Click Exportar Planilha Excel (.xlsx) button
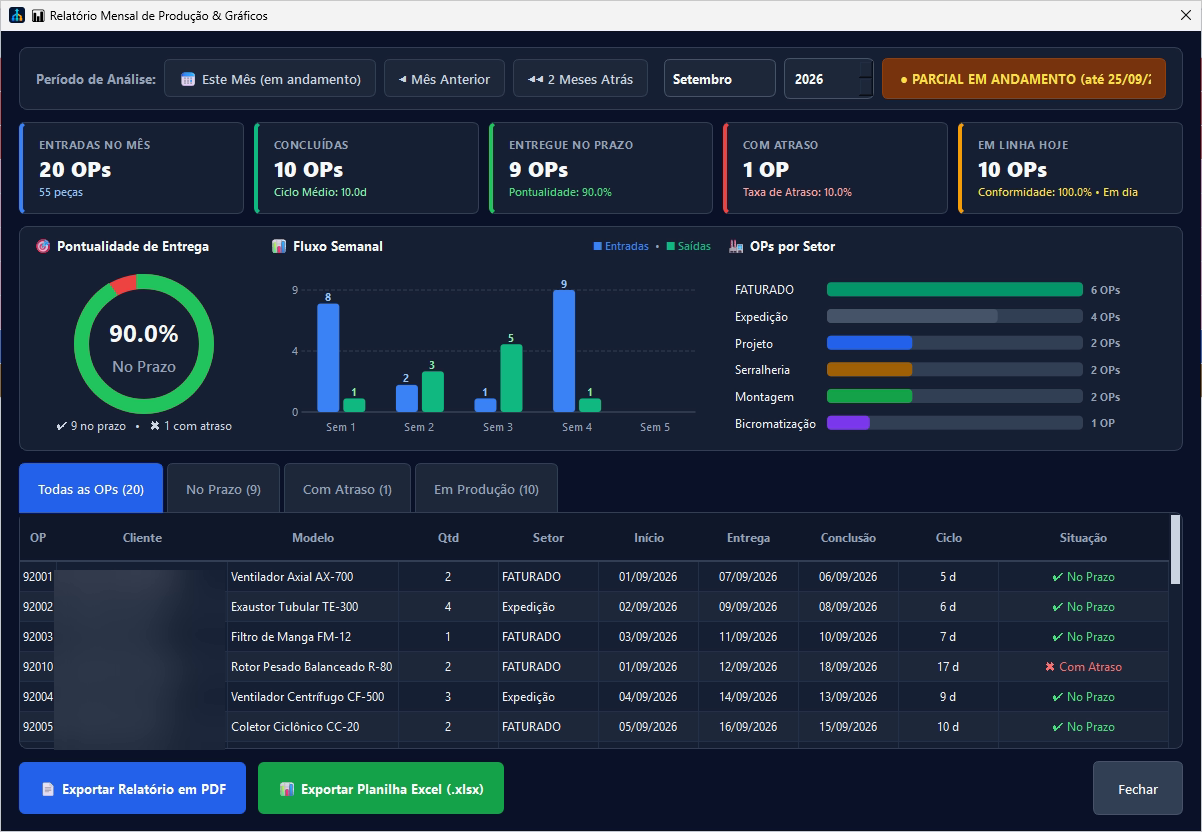Viewport: 1202px width, 832px height. [x=381, y=788]
